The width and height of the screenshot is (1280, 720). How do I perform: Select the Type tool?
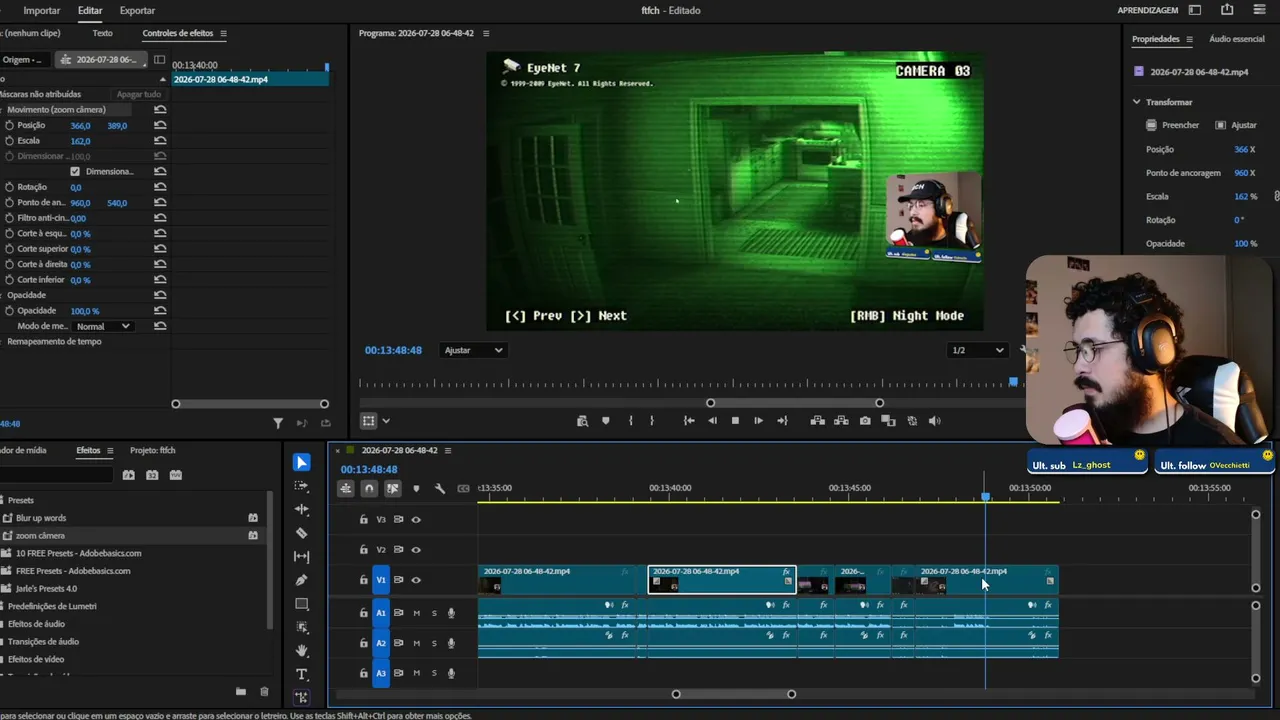[302, 674]
